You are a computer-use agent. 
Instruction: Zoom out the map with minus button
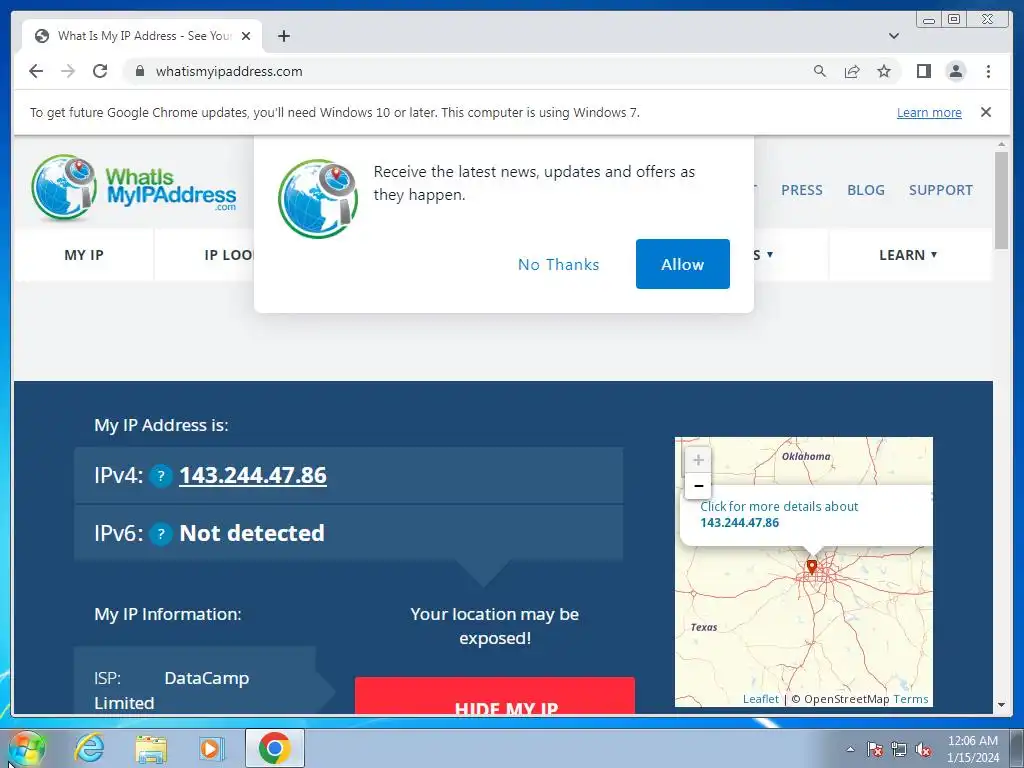tap(698, 486)
